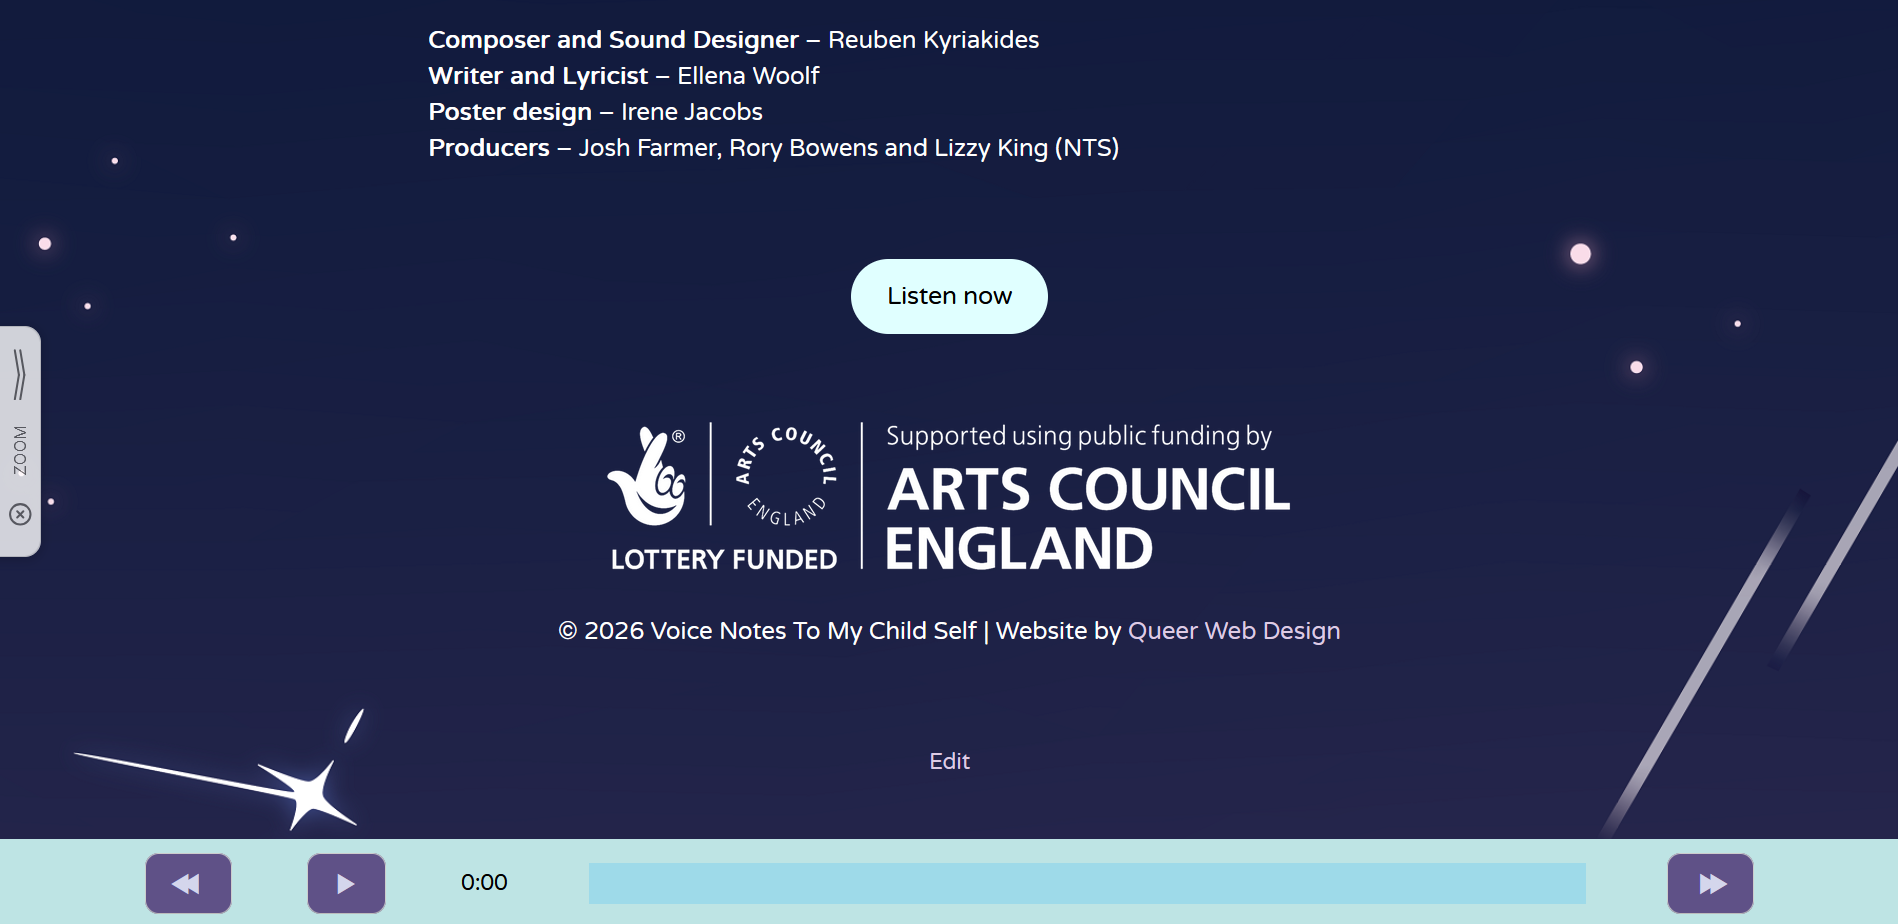
Task: Click the LOTTERY FUNDED text
Action: point(723,559)
